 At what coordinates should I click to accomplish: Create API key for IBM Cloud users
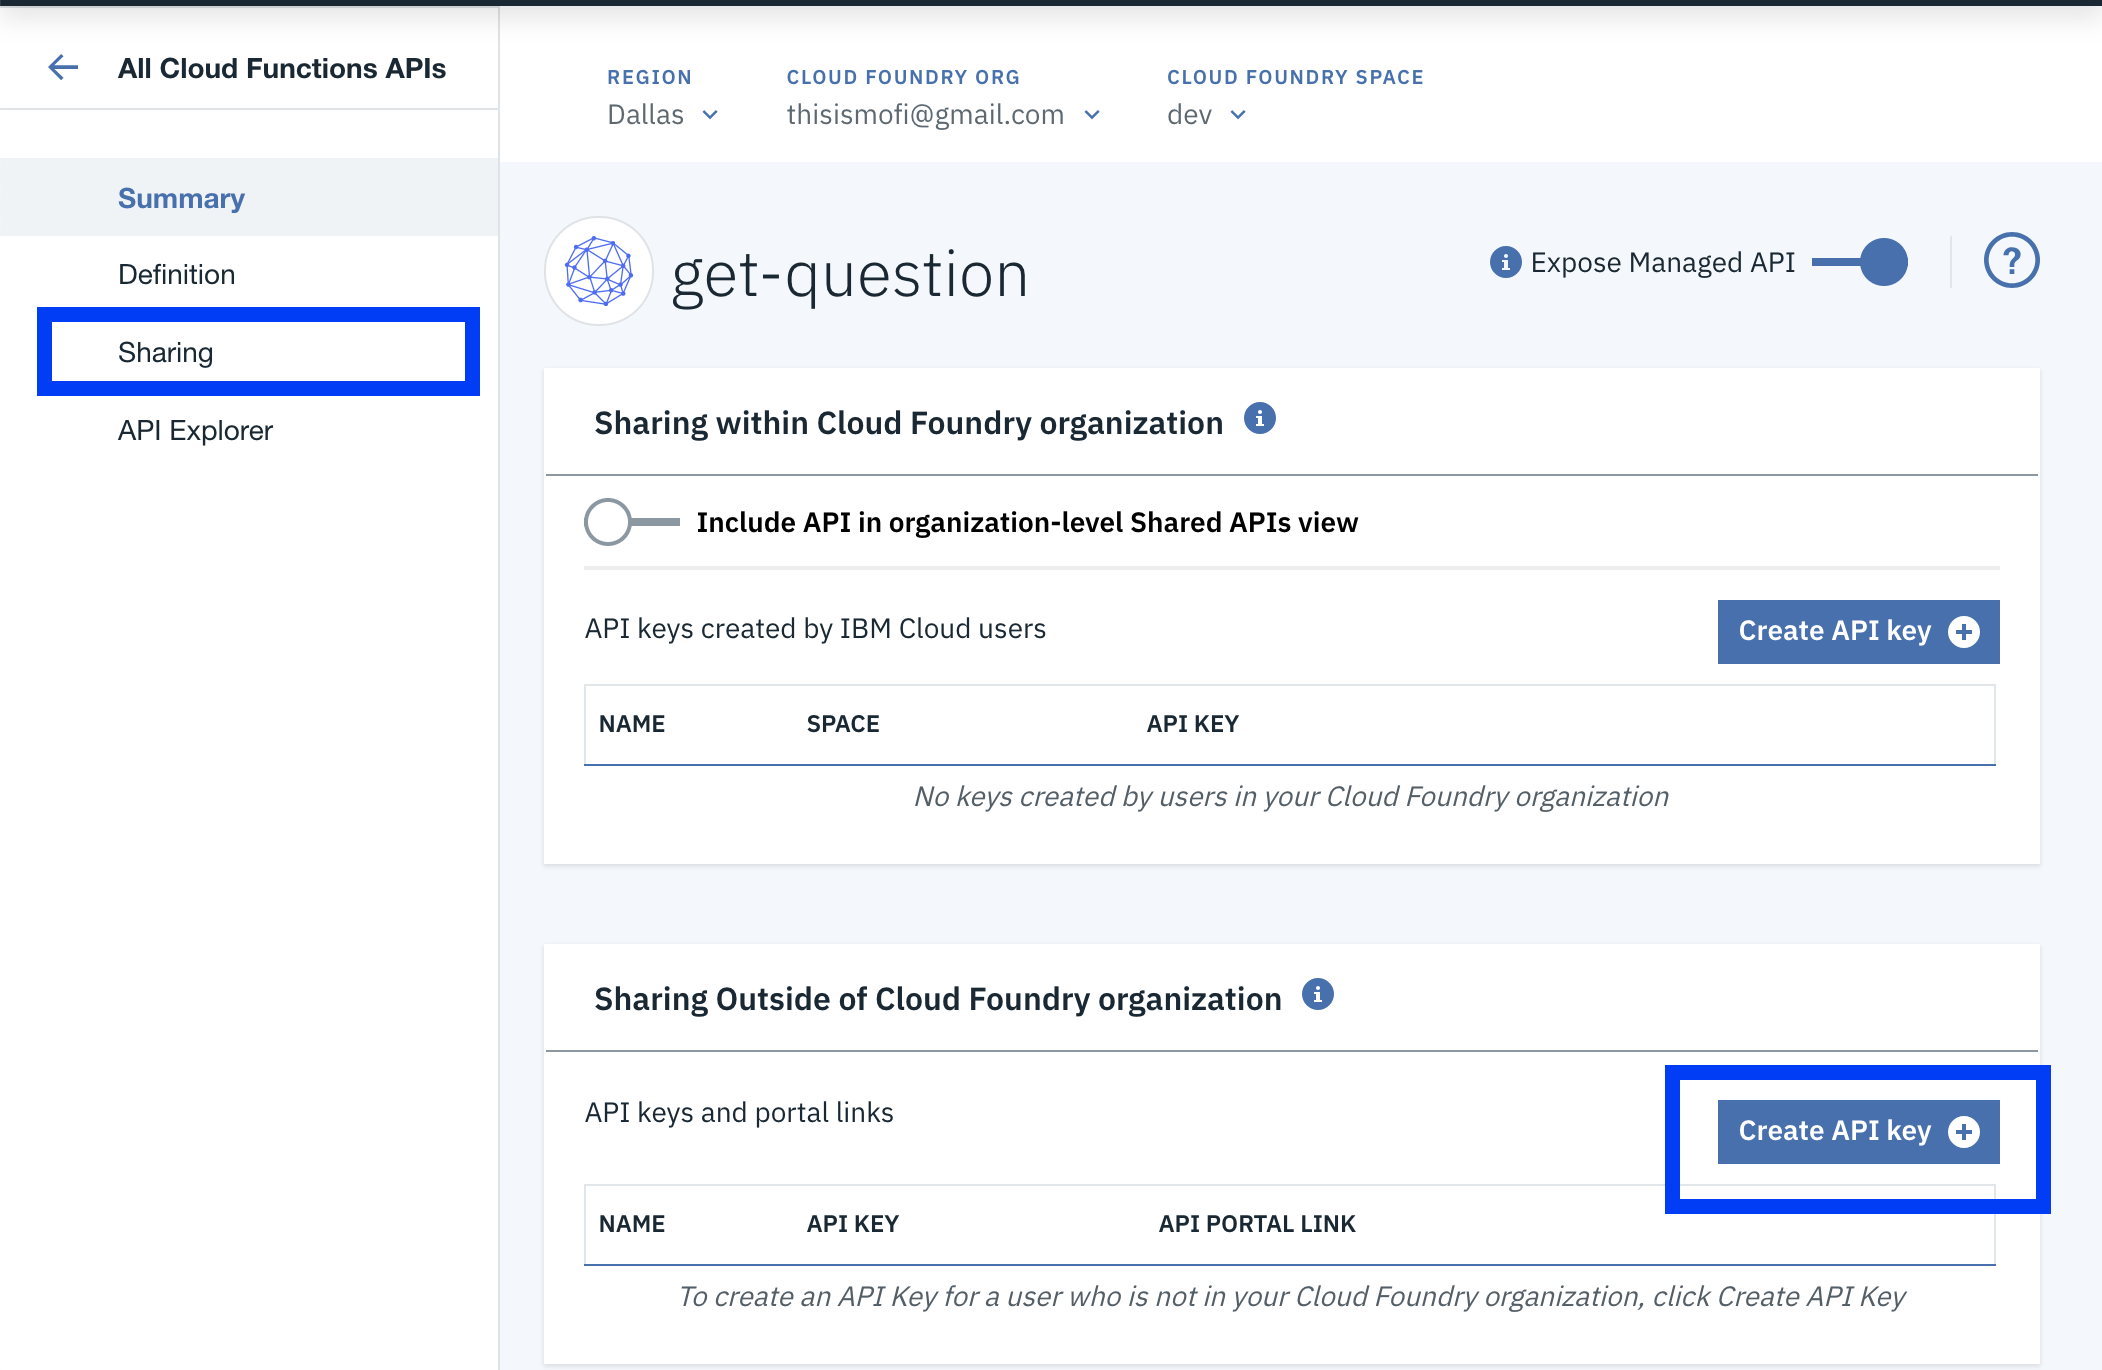1858,631
